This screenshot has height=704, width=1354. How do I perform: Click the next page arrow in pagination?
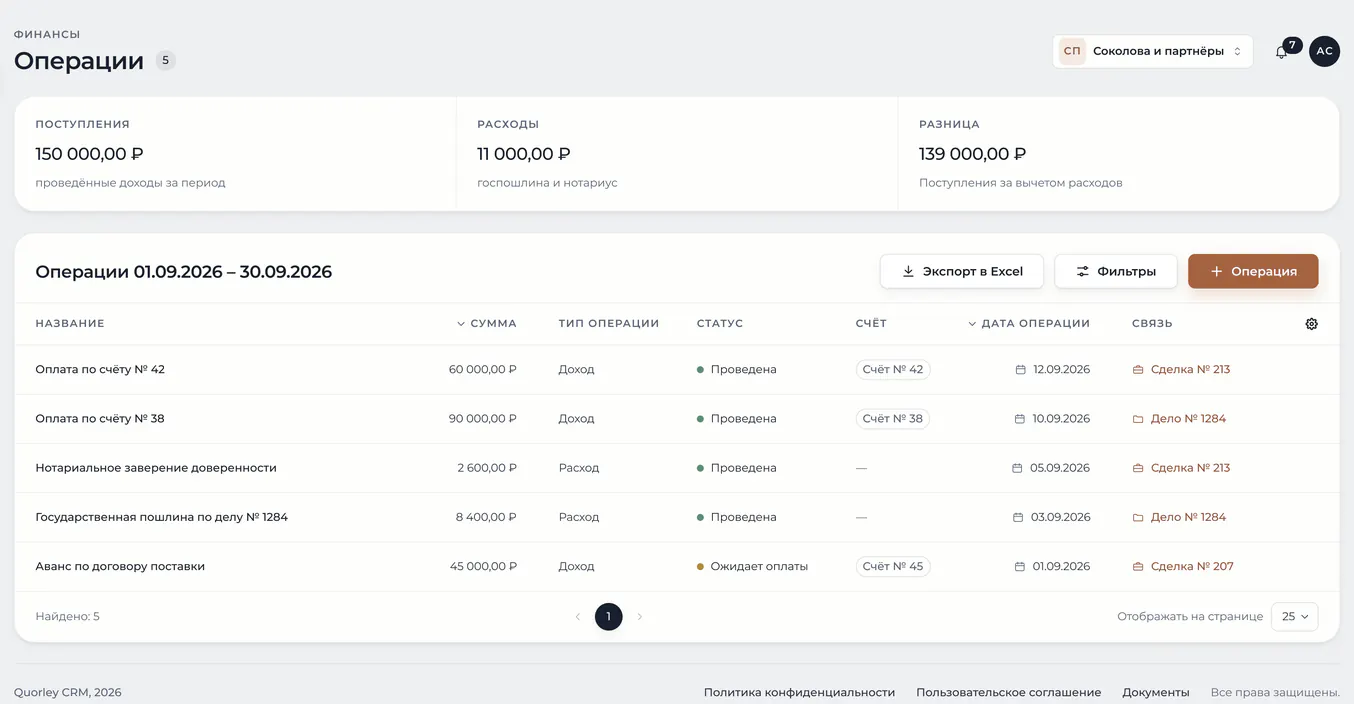click(640, 617)
